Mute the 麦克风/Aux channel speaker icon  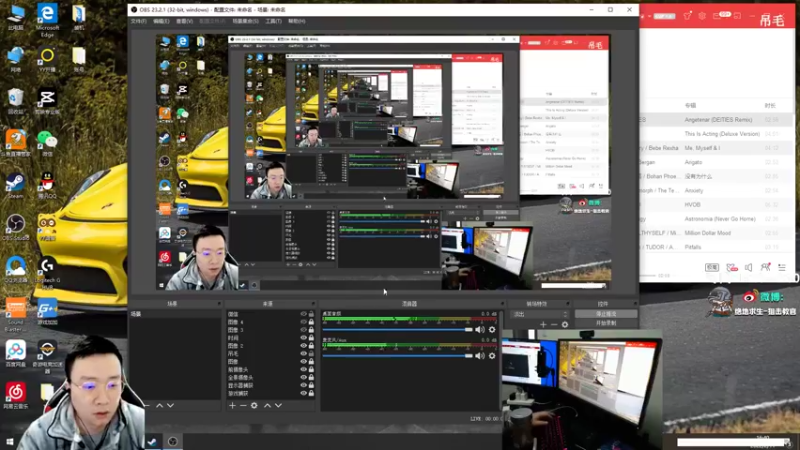click(480, 356)
